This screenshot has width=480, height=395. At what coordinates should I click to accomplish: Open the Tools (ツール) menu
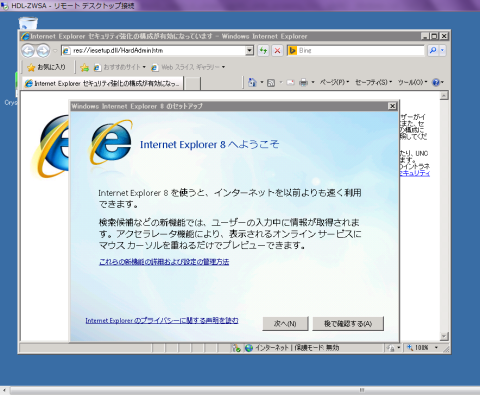pyautogui.click(x=412, y=82)
